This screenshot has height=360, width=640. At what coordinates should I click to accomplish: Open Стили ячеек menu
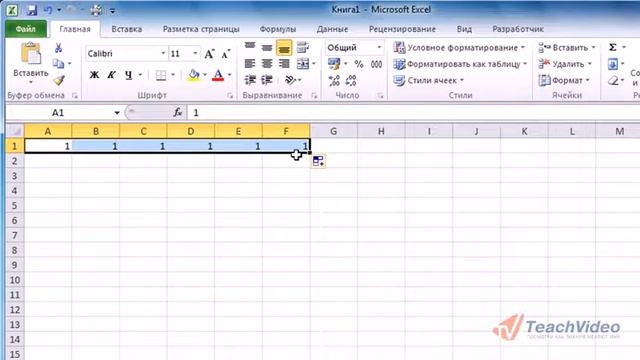click(429, 80)
